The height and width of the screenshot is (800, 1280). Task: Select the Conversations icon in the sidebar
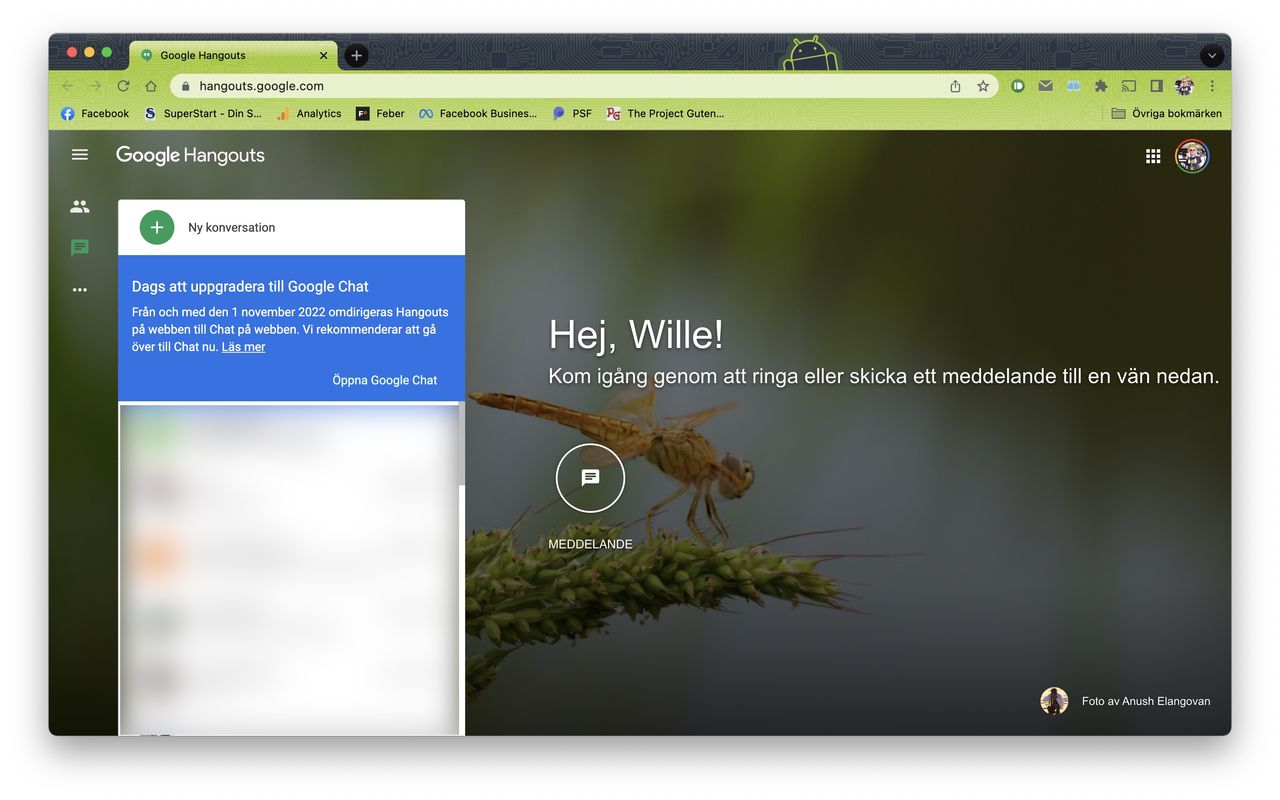(x=79, y=247)
